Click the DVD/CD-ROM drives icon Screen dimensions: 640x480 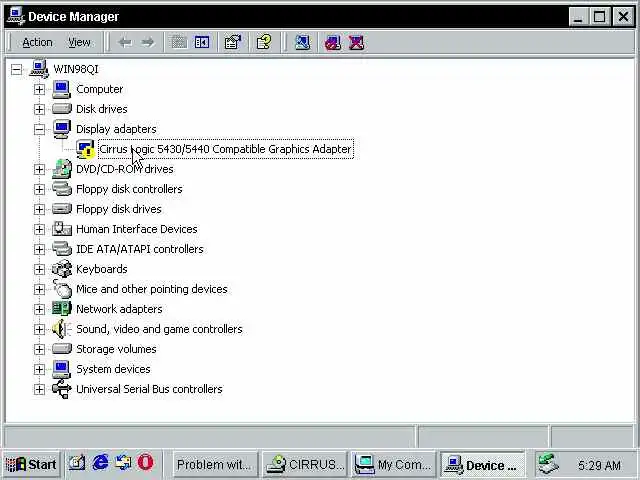62,169
